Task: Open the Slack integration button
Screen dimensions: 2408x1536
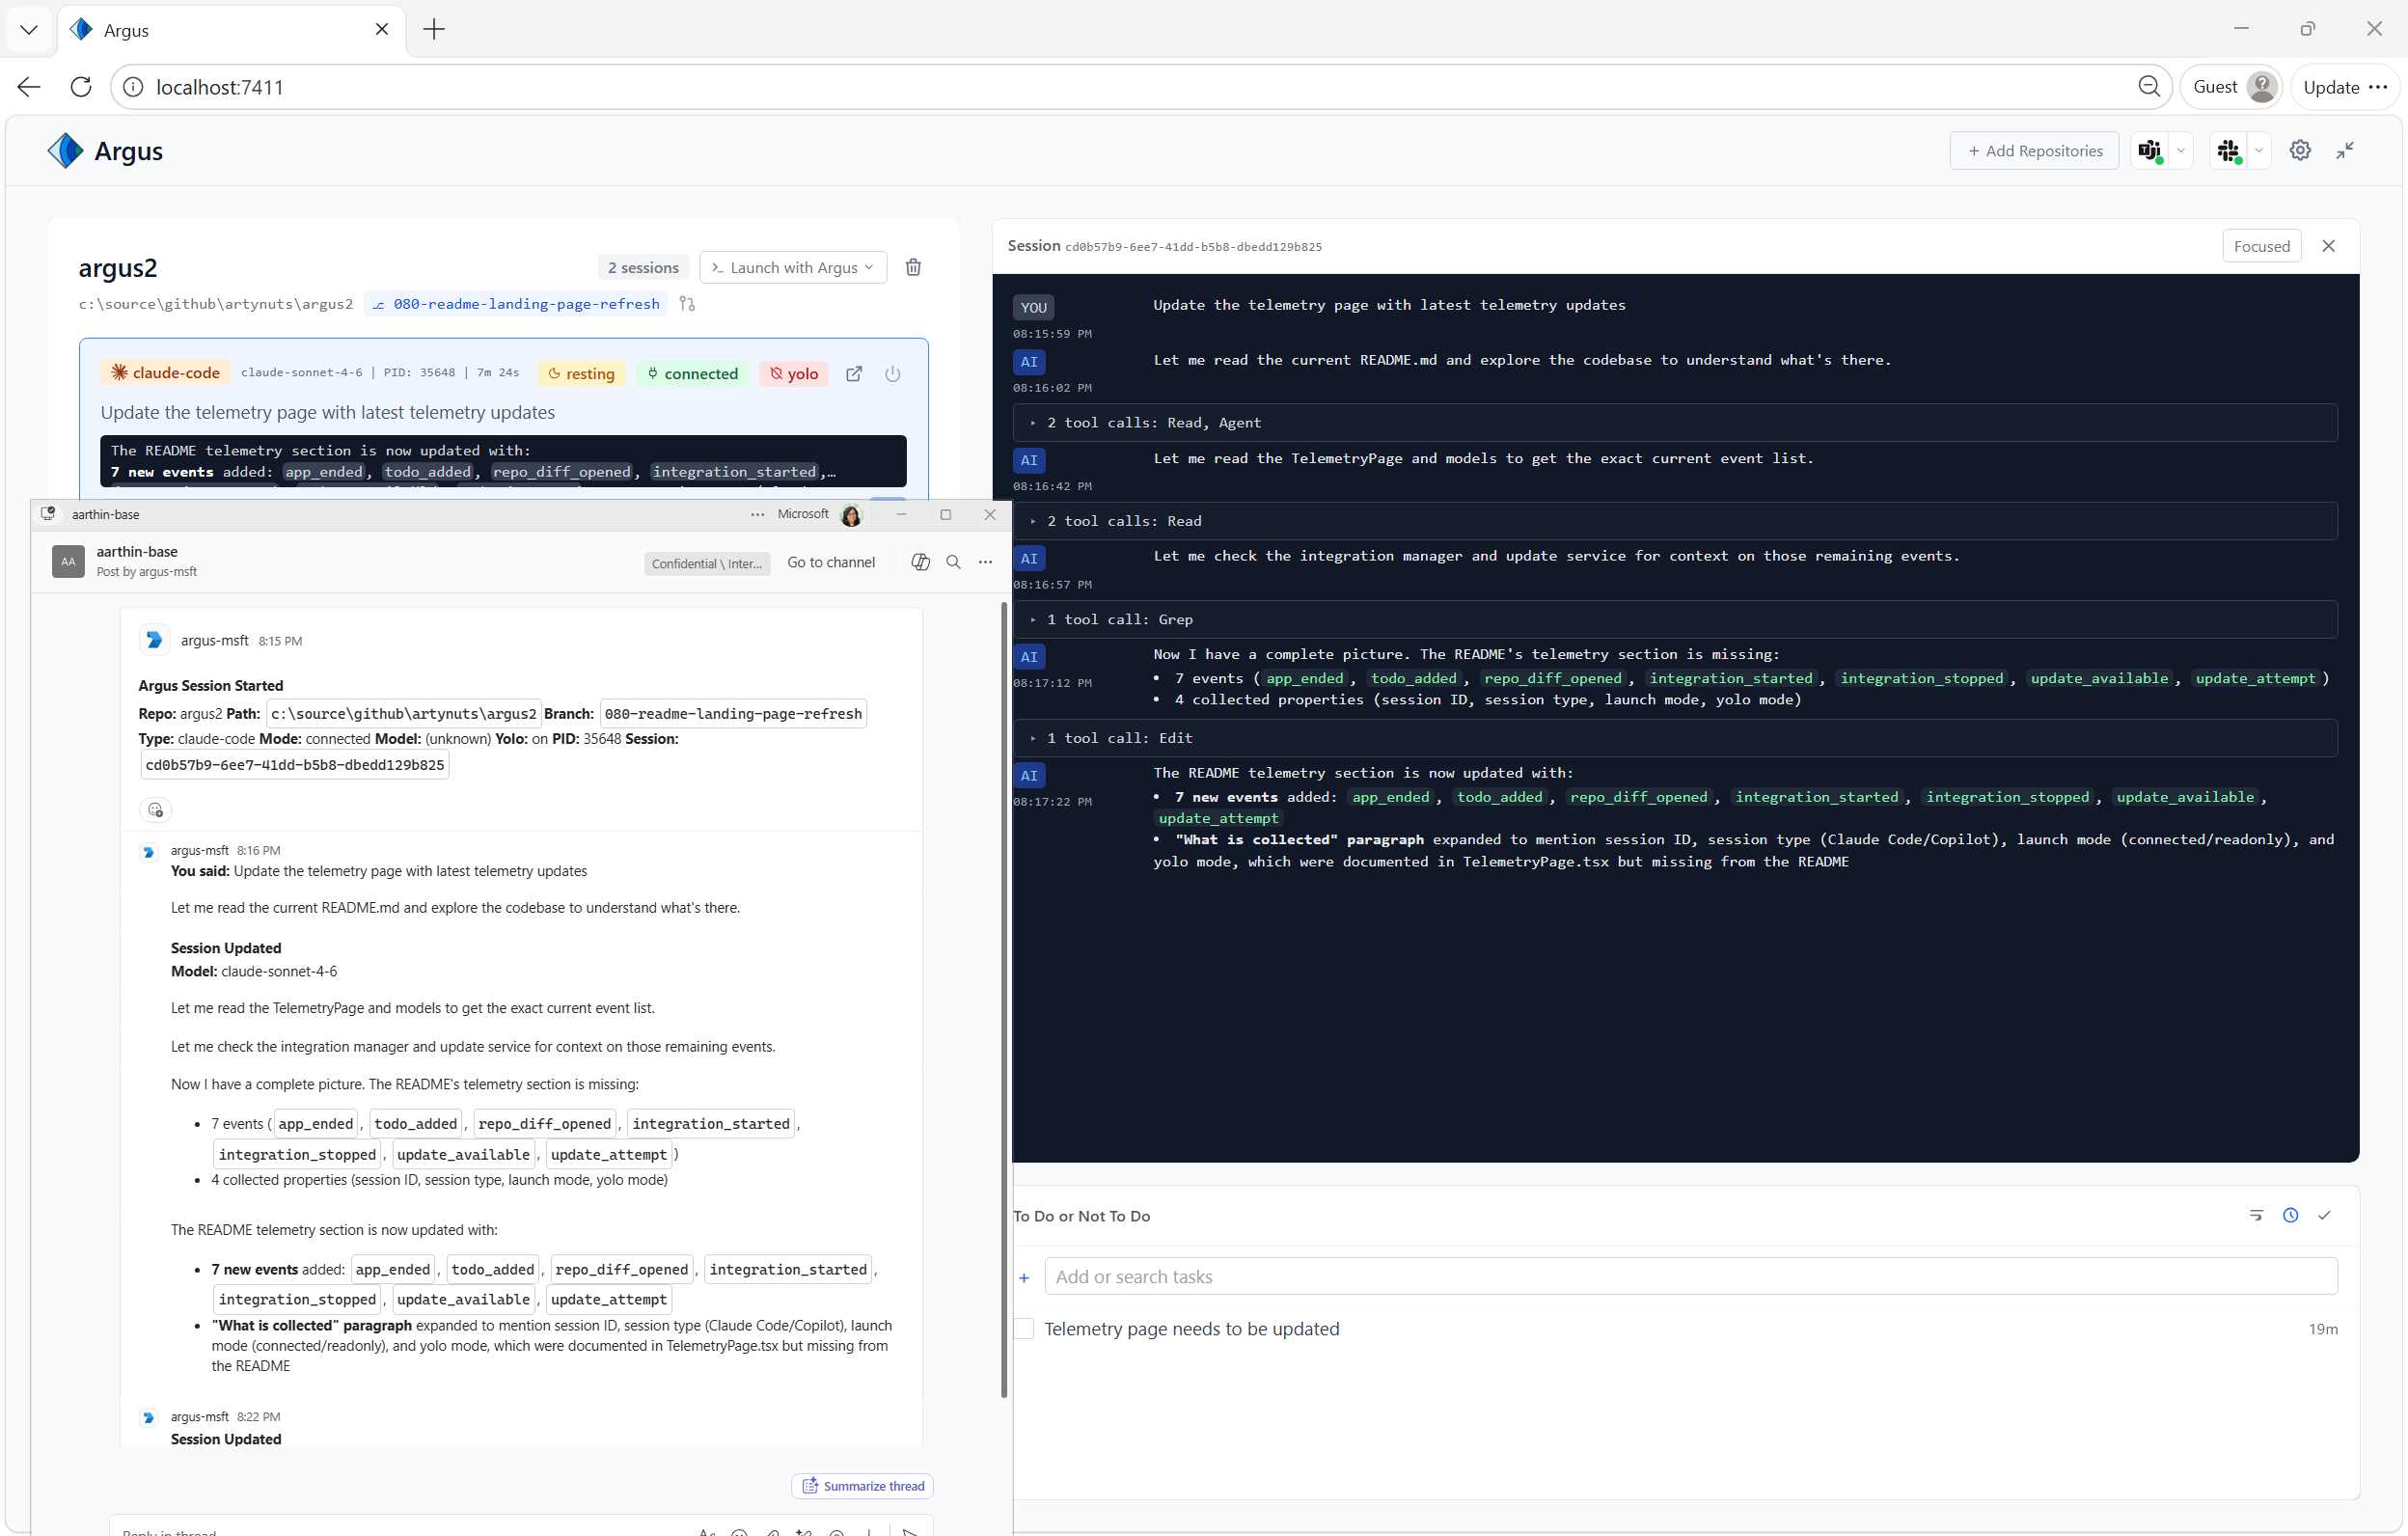Action: (2228, 151)
